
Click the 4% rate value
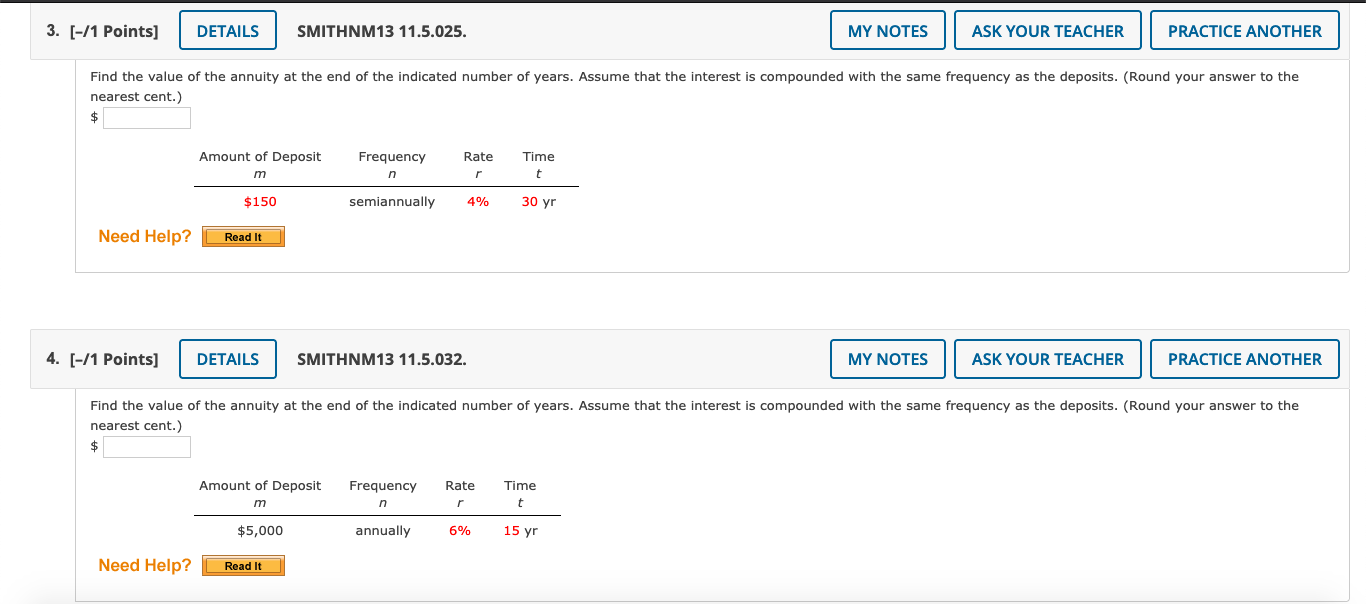click(x=478, y=202)
